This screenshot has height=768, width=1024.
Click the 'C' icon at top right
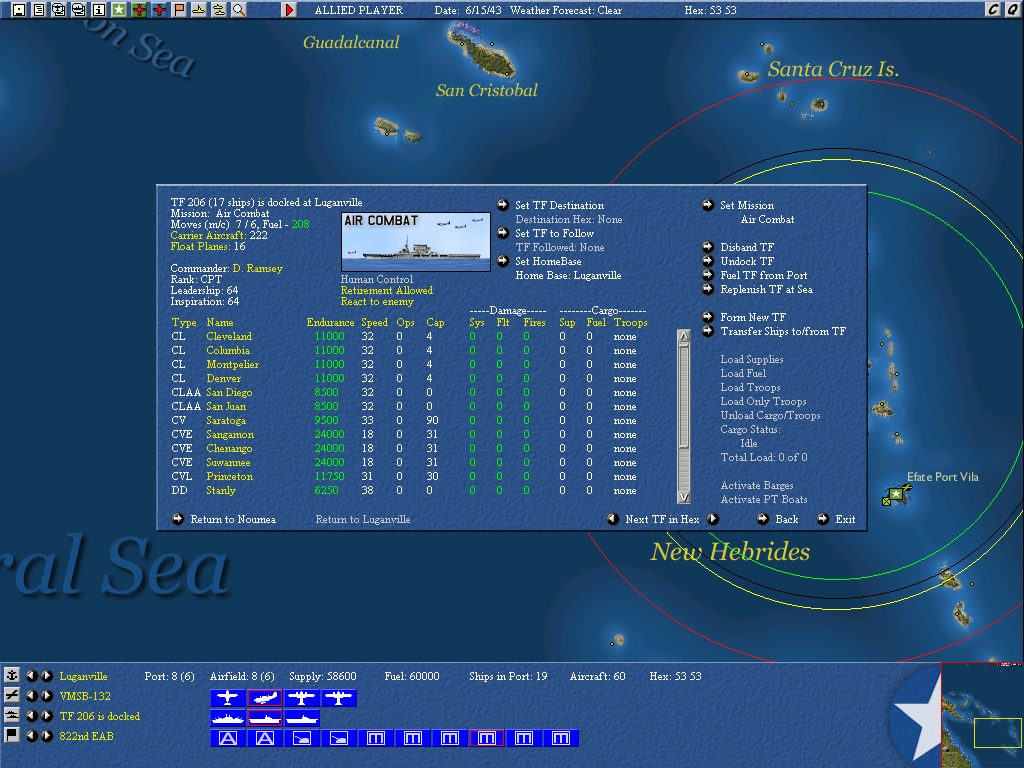[x=993, y=9]
